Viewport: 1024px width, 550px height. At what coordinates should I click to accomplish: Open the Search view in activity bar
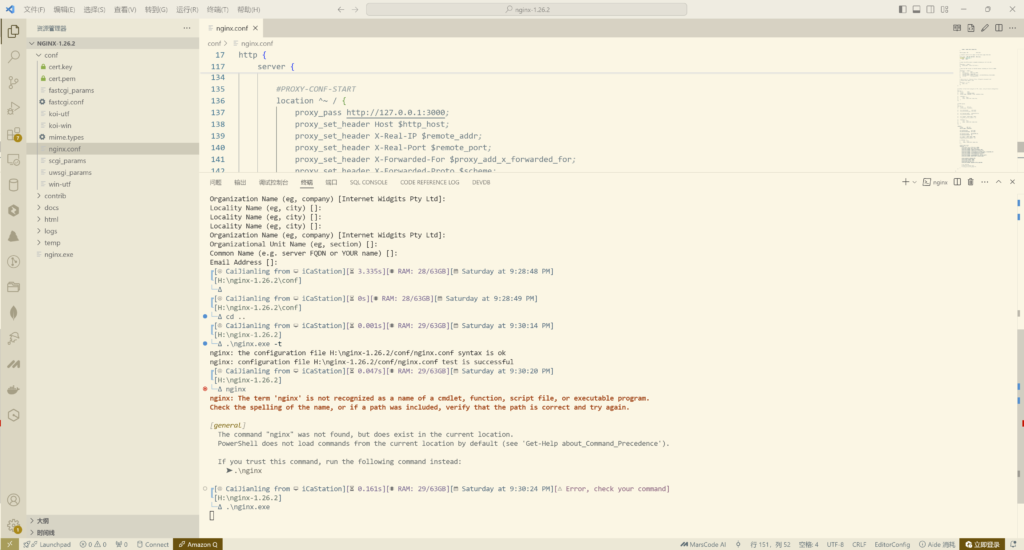point(13,57)
